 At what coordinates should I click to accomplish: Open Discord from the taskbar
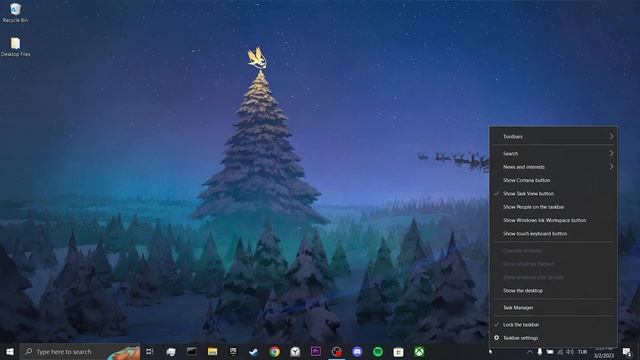click(x=357, y=351)
